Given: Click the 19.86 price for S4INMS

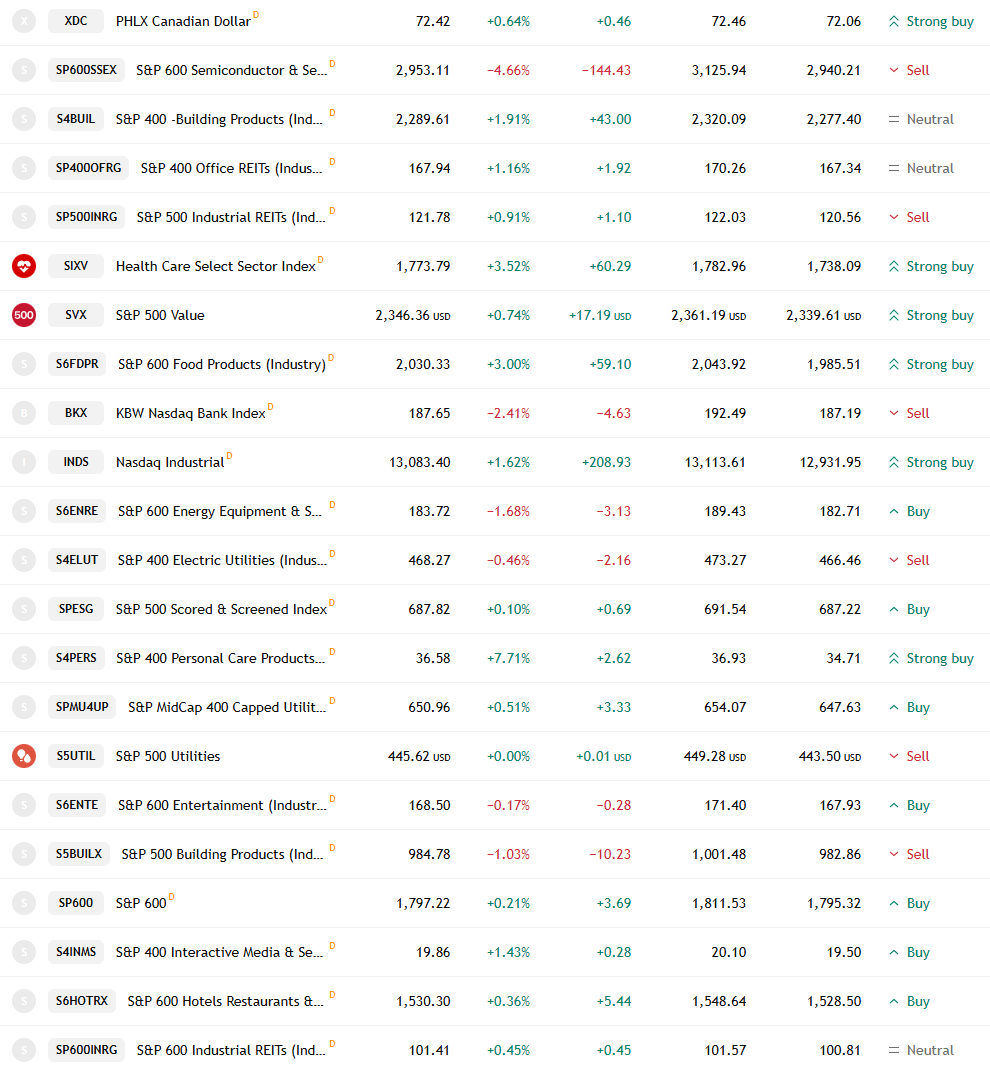Looking at the screenshot, I should (433, 953).
